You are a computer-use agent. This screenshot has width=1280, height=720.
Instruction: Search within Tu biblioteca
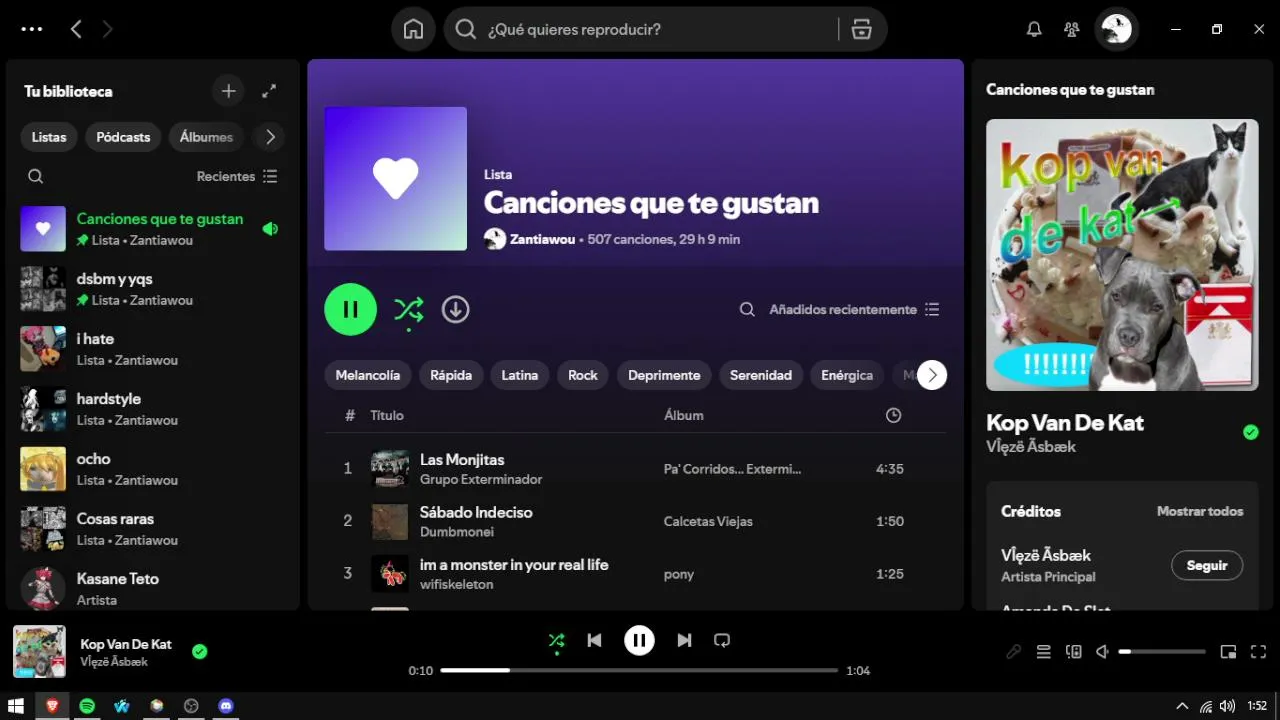pos(35,176)
